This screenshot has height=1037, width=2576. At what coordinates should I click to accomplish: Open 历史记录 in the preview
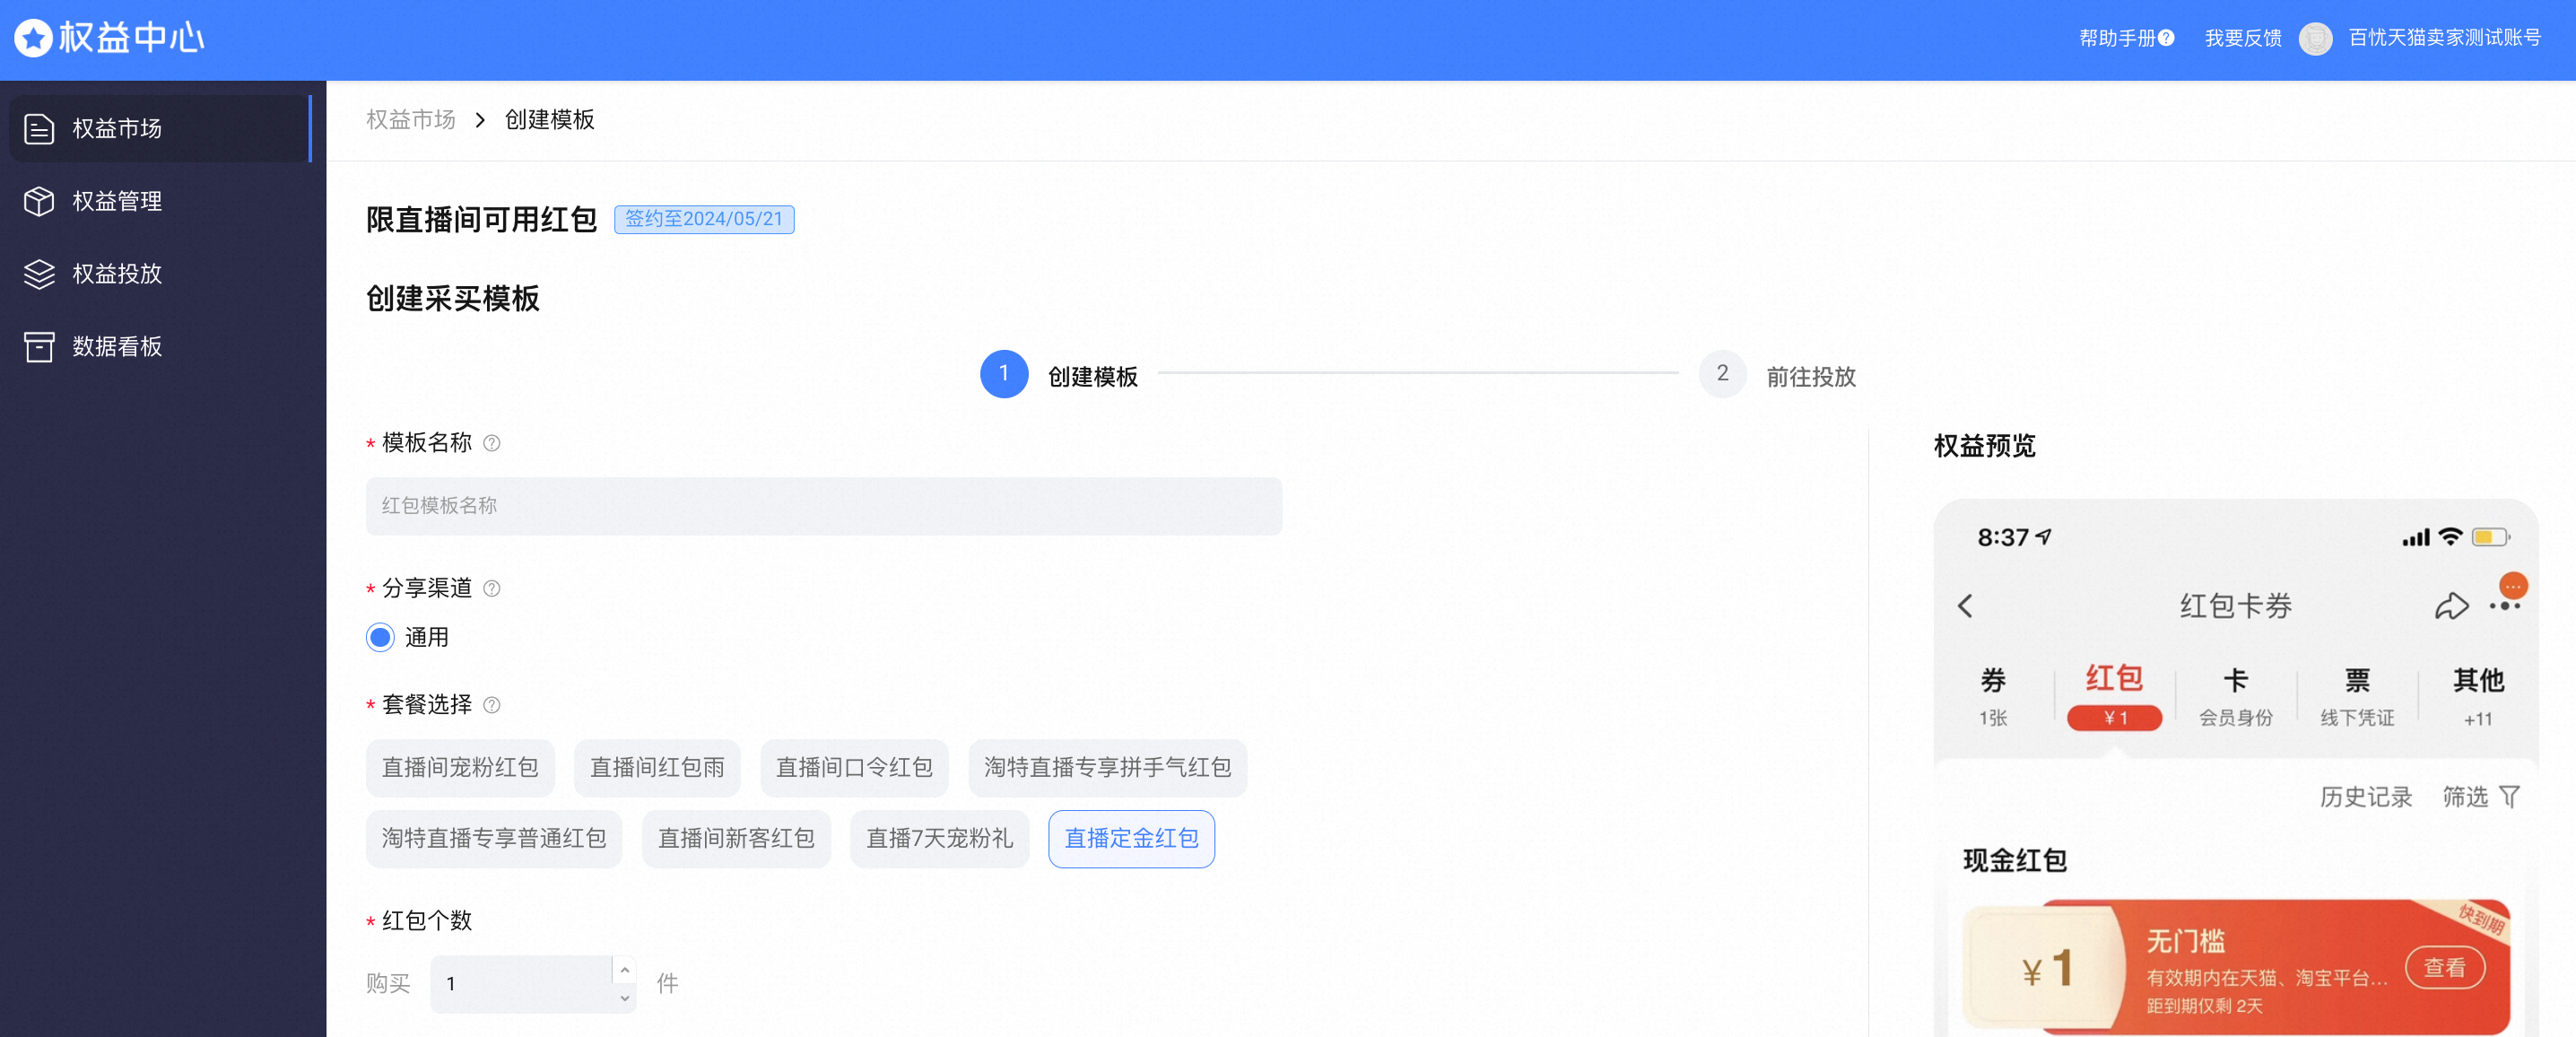pyautogui.click(x=2366, y=797)
